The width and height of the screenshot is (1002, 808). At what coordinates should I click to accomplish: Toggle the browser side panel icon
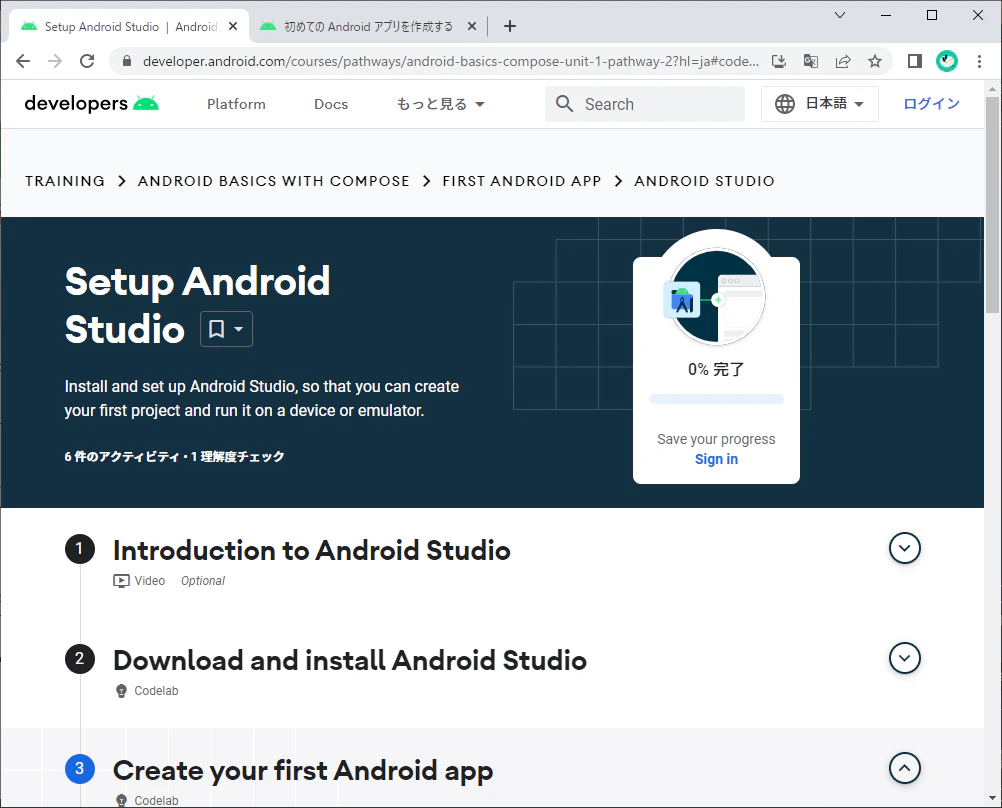(x=914, y=61)
